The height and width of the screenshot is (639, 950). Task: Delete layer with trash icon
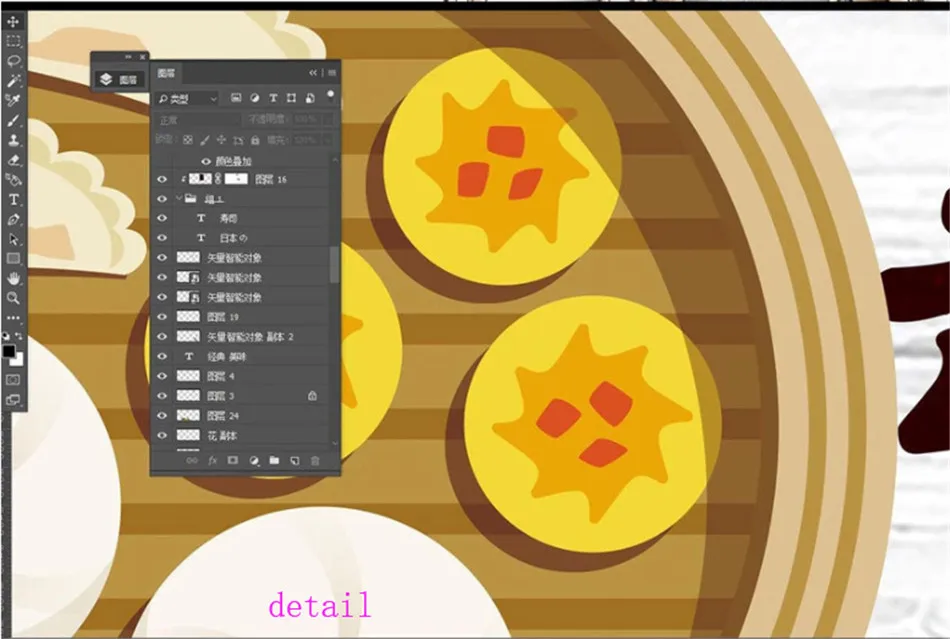315,461
